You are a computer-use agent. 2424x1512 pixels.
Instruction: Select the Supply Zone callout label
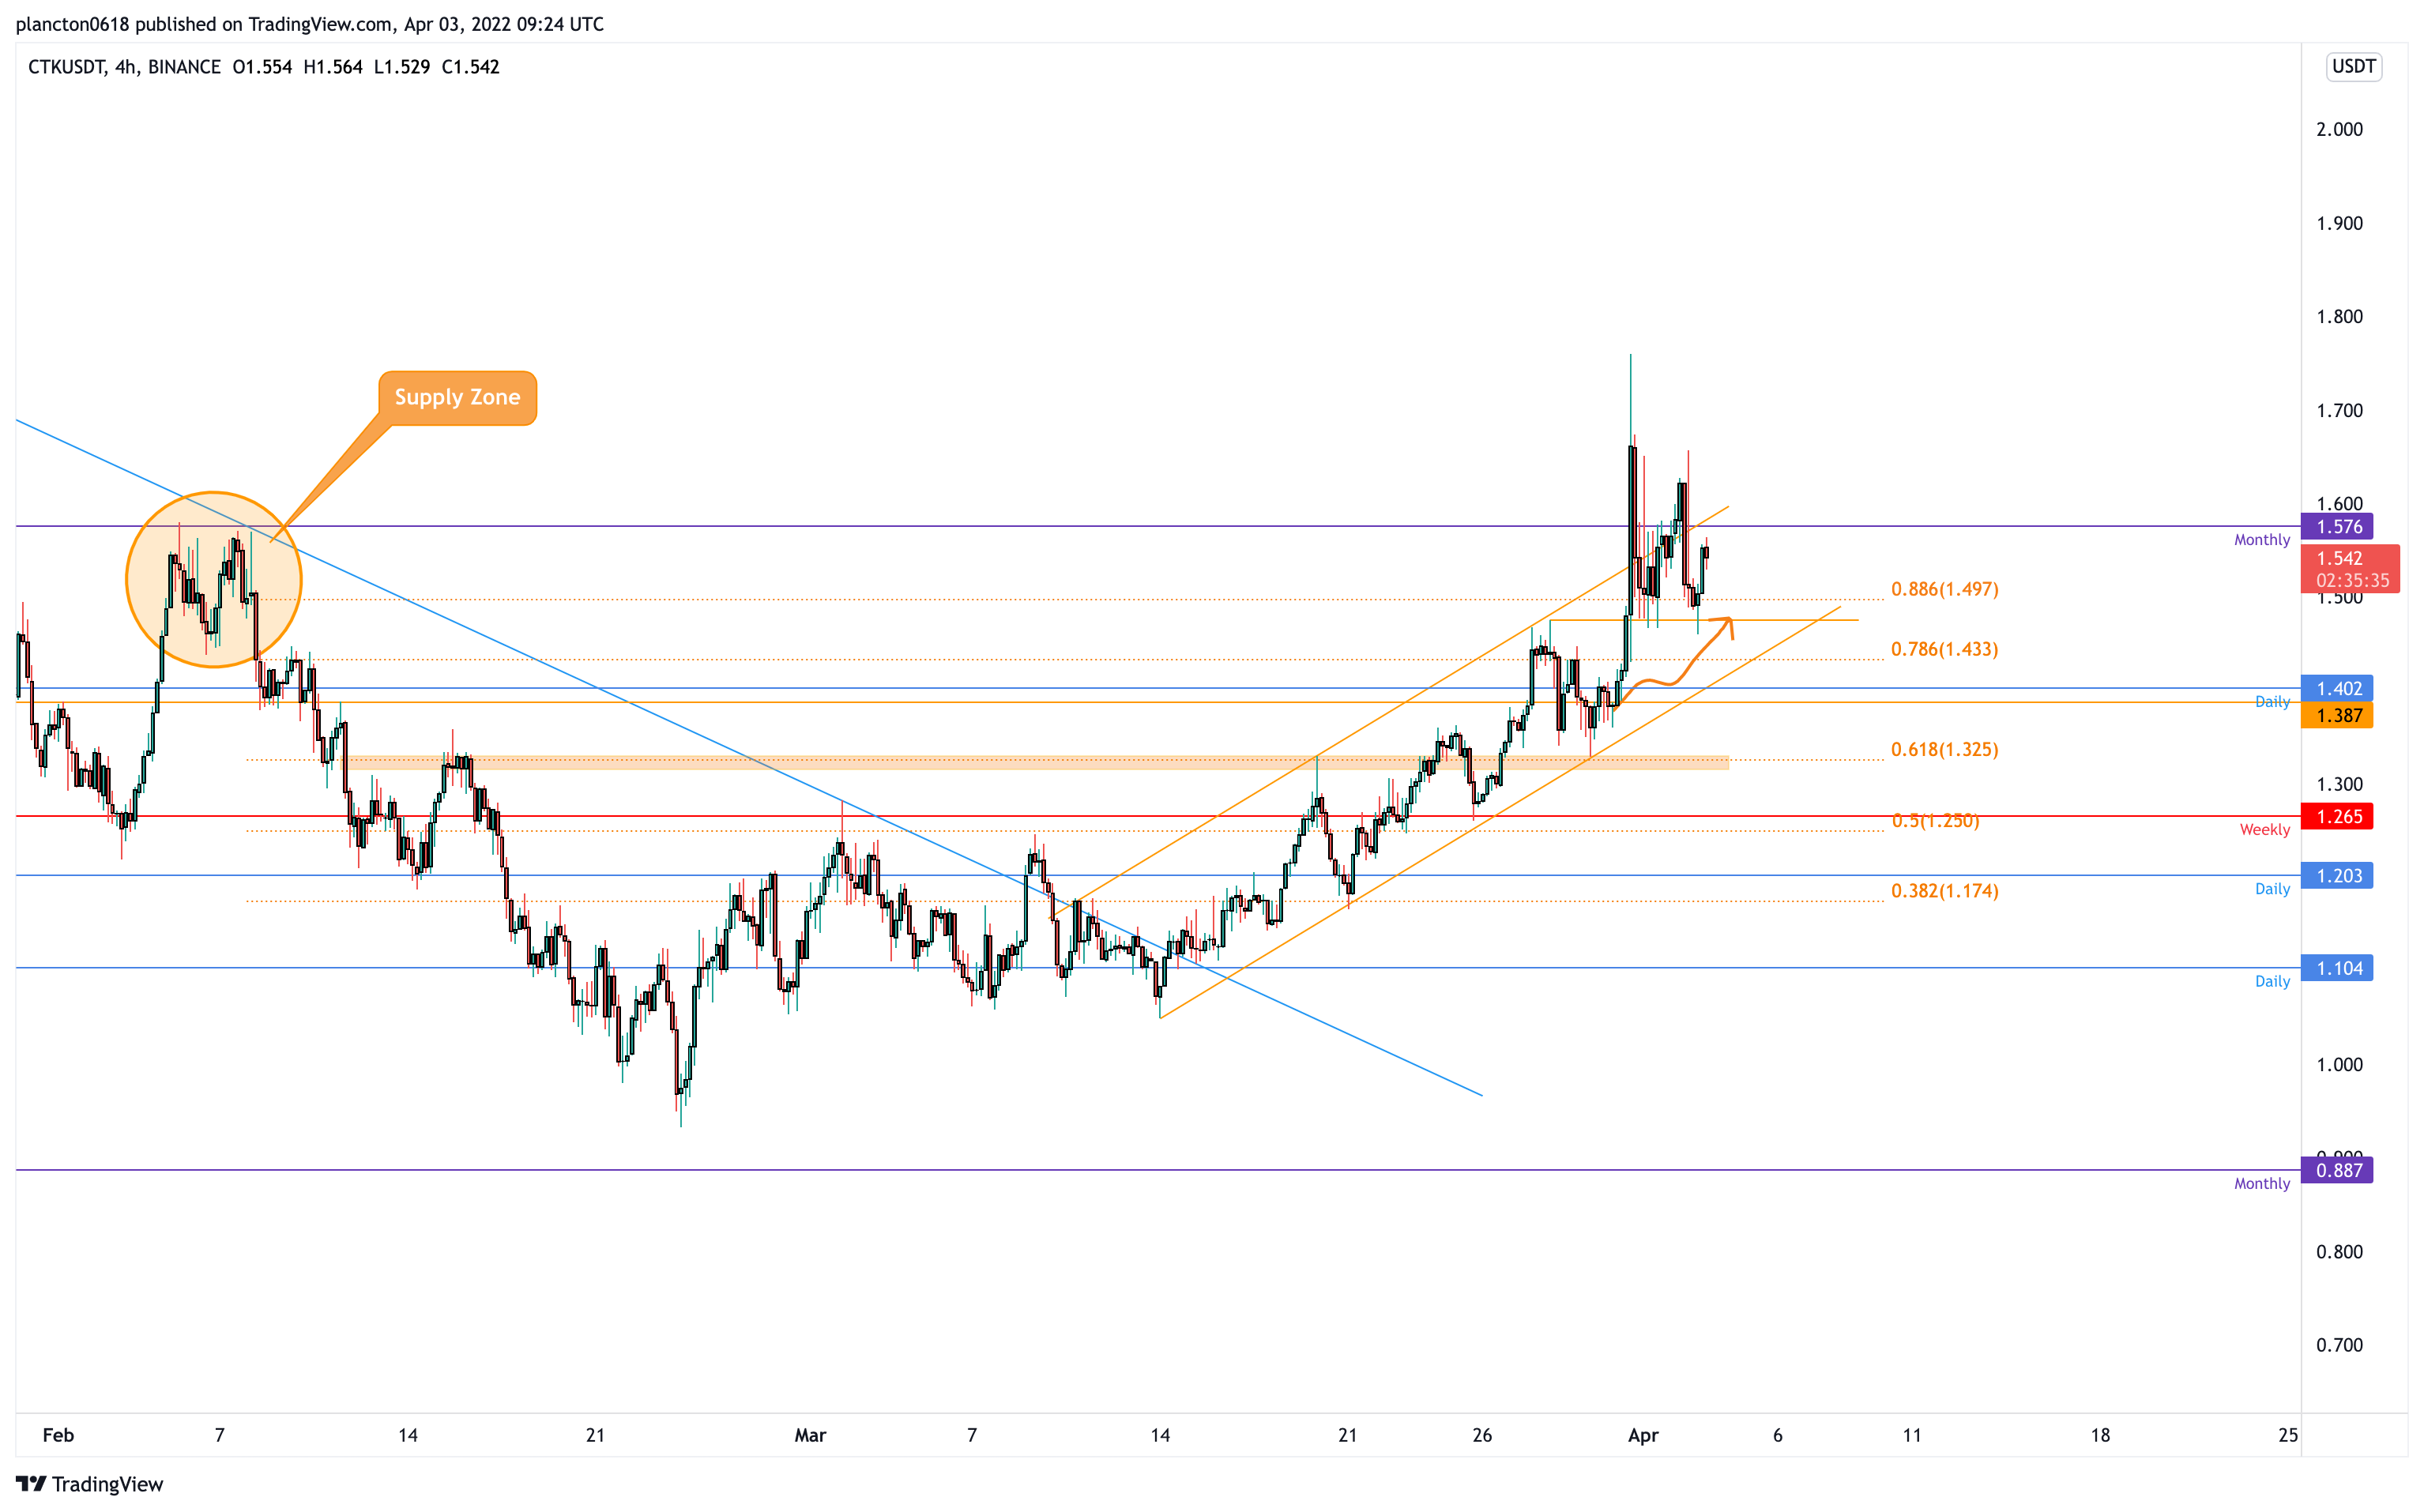click(x=457, y=397)
